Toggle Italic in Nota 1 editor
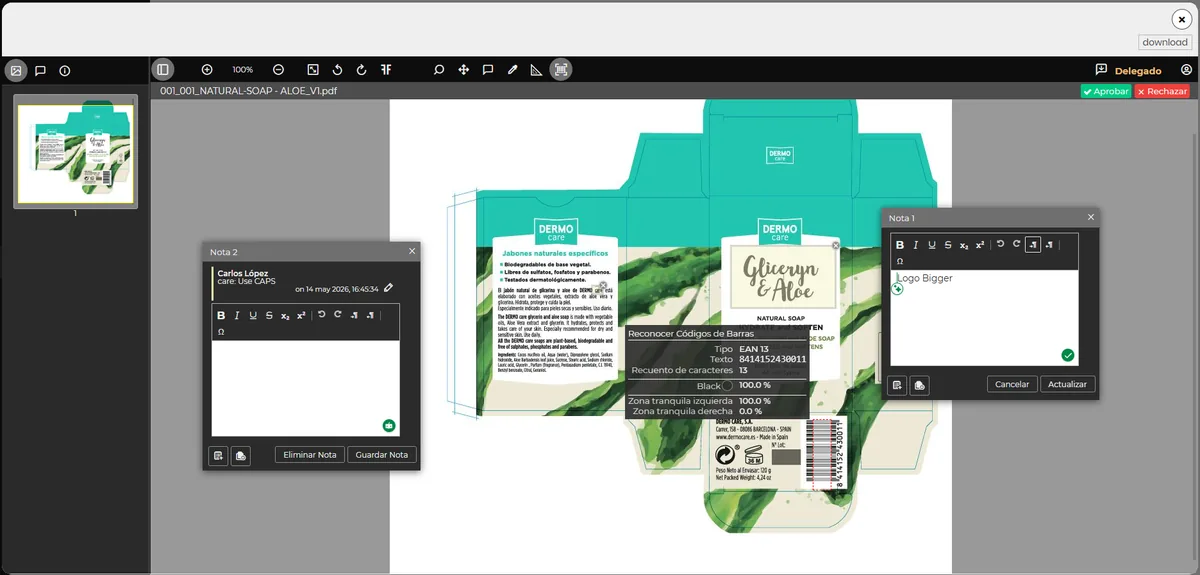This screenshot has width=1200, height=575. pyautogui.click(x=916, y=245)
